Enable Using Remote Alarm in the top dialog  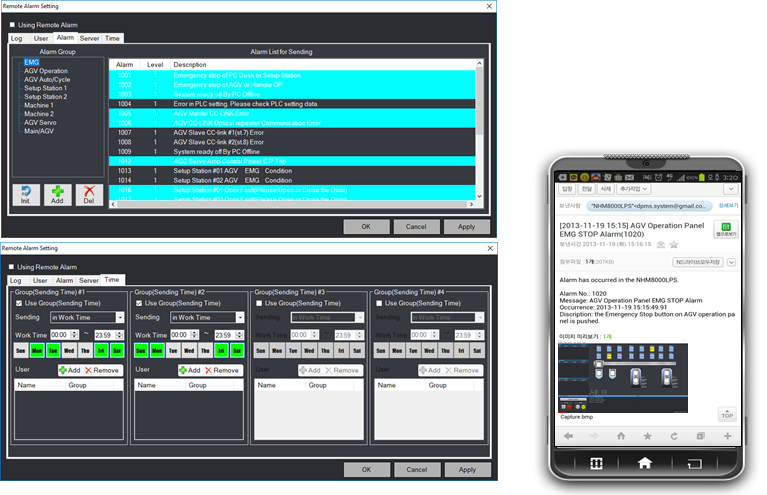click(x=12, y=25)
